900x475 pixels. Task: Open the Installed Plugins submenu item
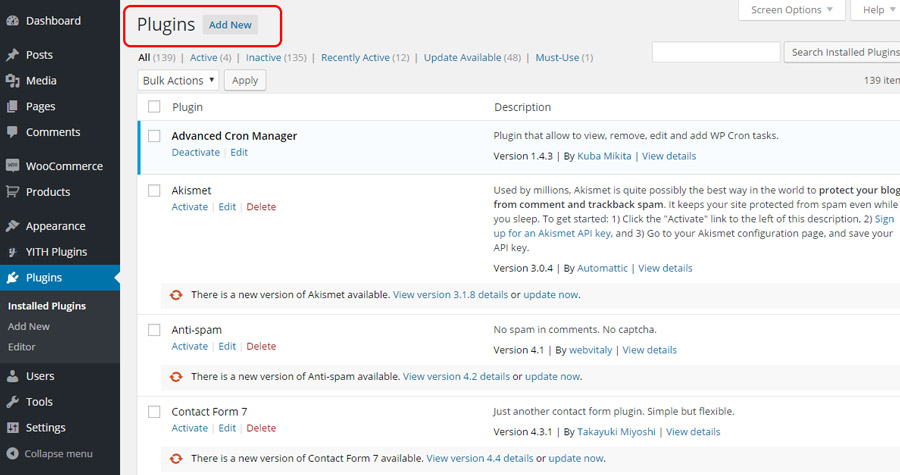coord(47,306)
